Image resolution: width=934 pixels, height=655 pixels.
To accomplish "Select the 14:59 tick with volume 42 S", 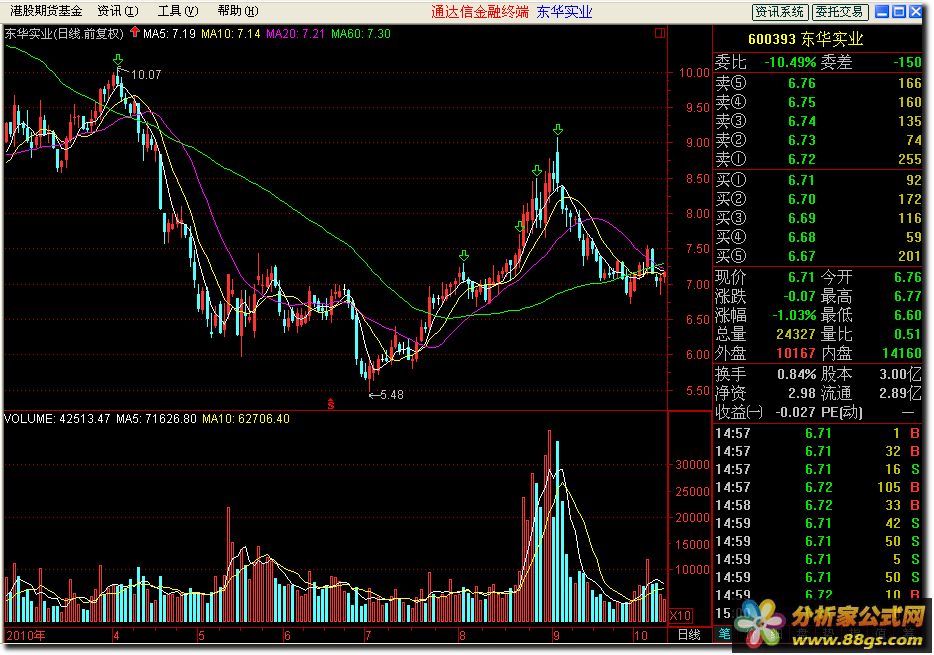I will (x=818, y=523).
